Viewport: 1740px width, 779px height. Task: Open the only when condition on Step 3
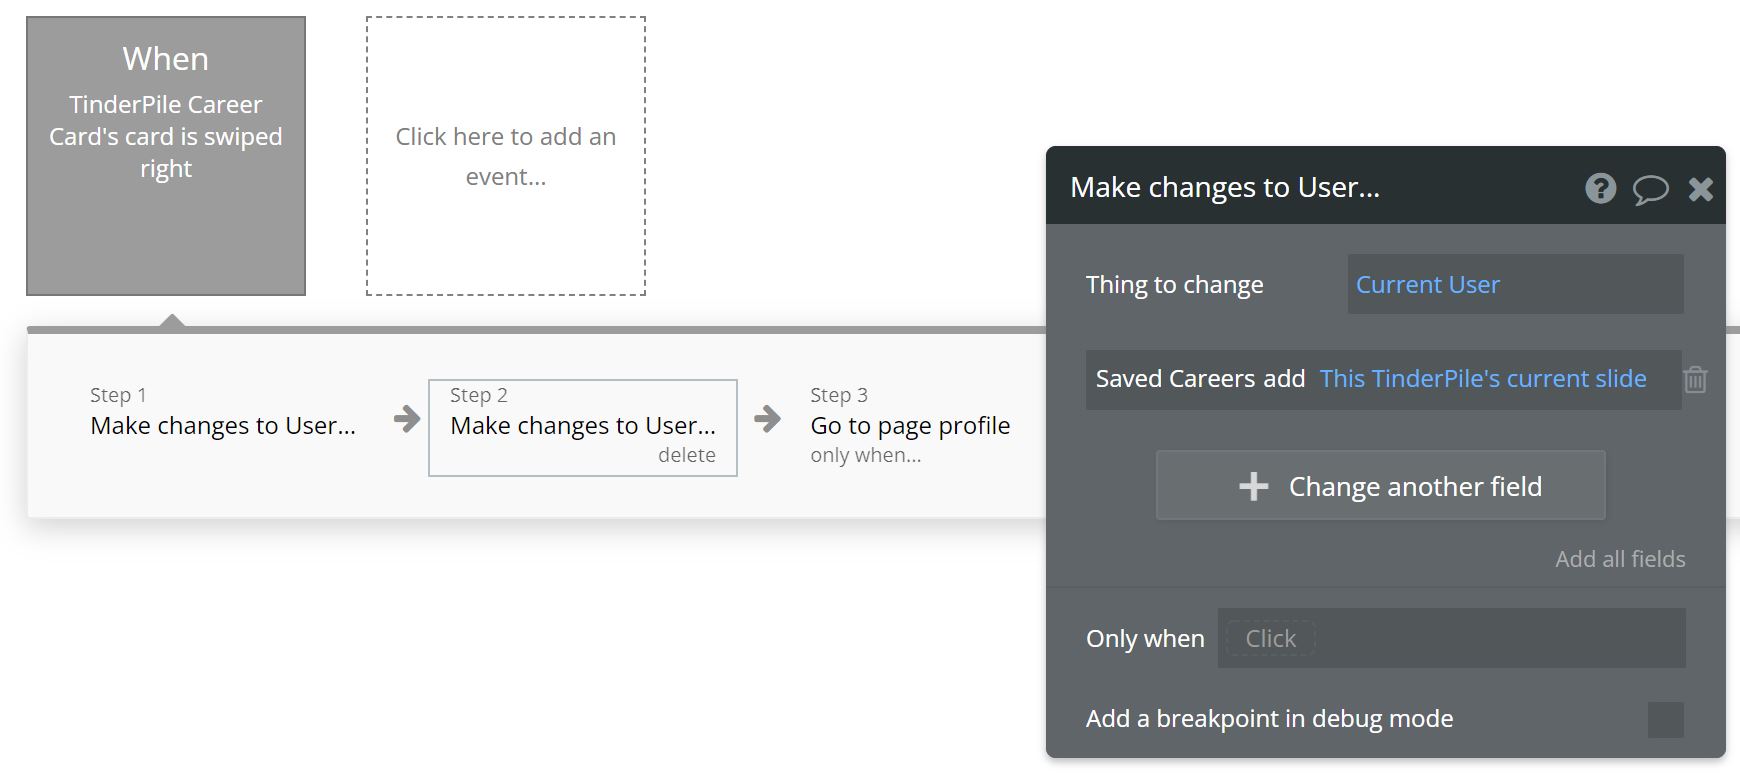[x=865, y=456]
